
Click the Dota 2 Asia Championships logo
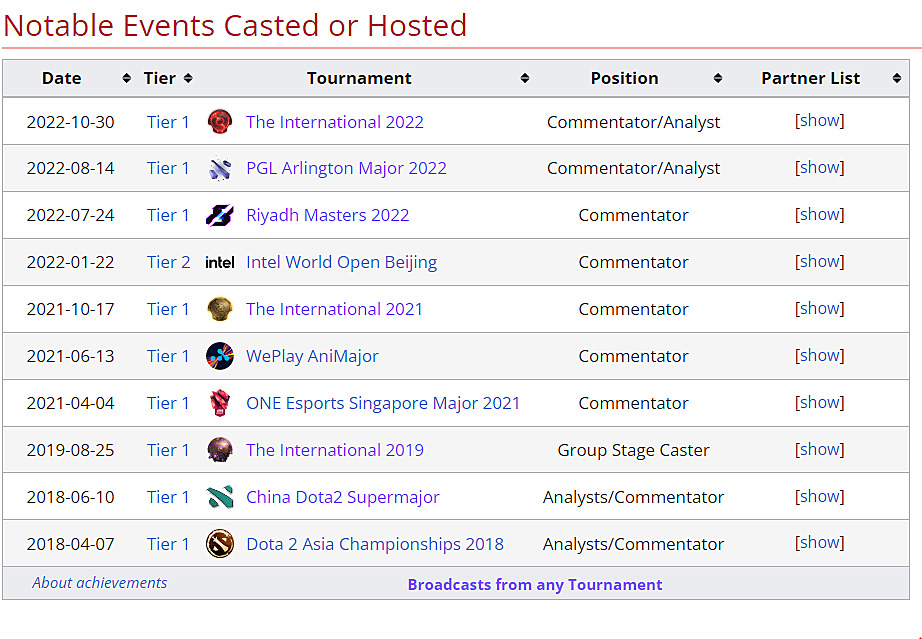220,544
